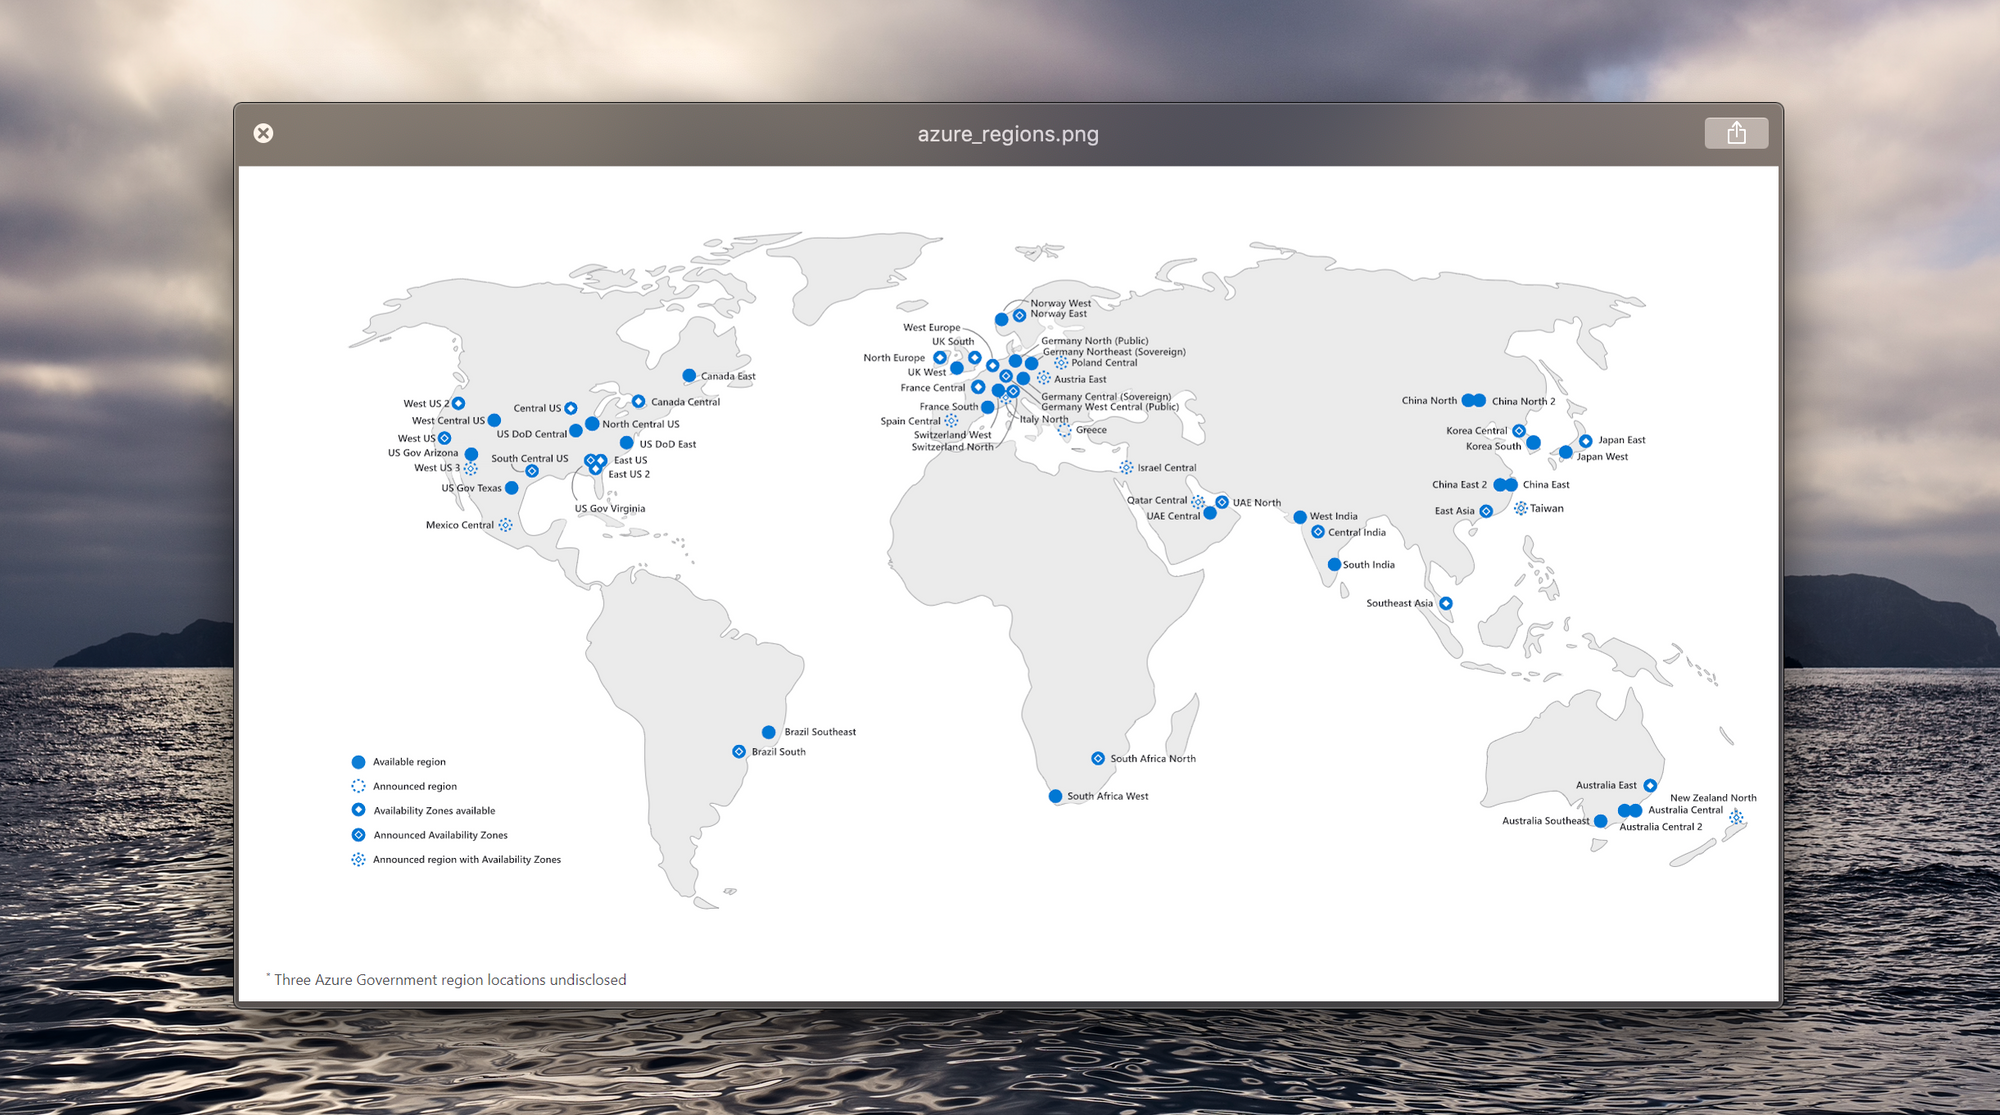Click the Israel Central announced region marker
This screenshot has width=2000, height=1115.
point(1127,467)
